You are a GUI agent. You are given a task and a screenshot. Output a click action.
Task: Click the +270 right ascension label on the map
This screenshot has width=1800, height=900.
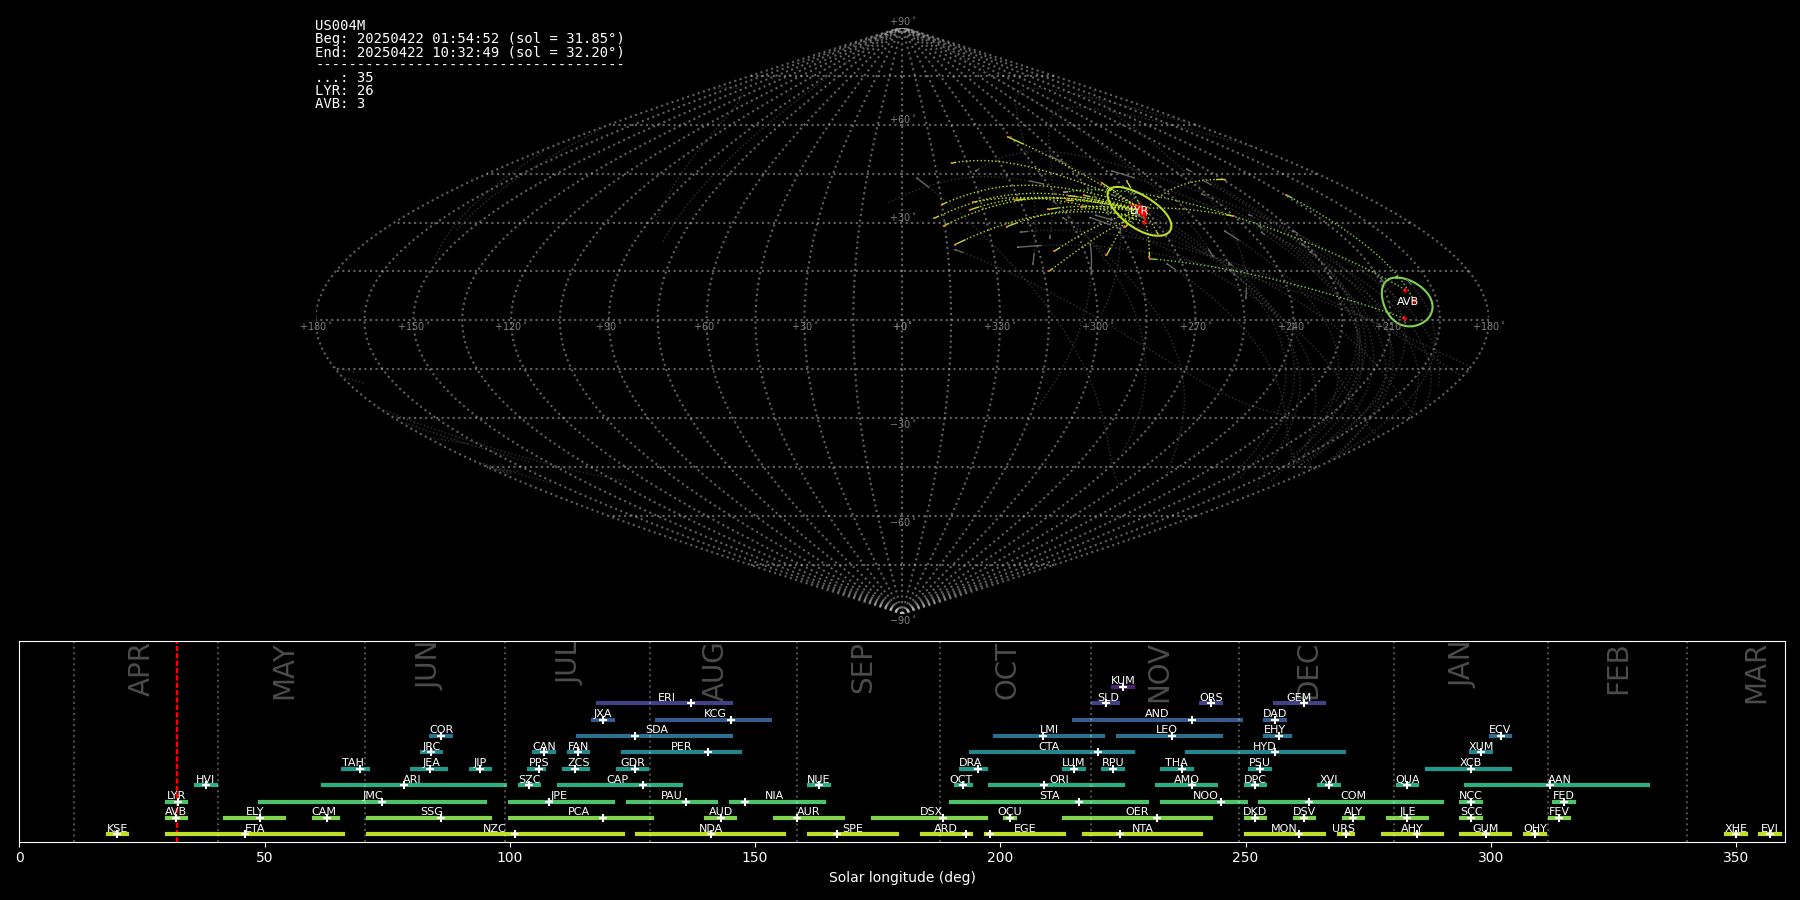[1193, 327]
